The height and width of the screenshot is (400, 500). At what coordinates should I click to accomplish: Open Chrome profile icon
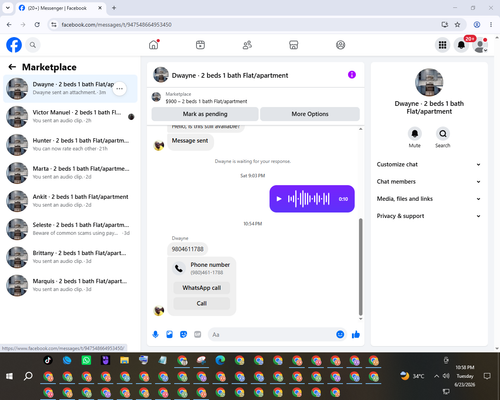pyautogui.click(x=477, y=25)
